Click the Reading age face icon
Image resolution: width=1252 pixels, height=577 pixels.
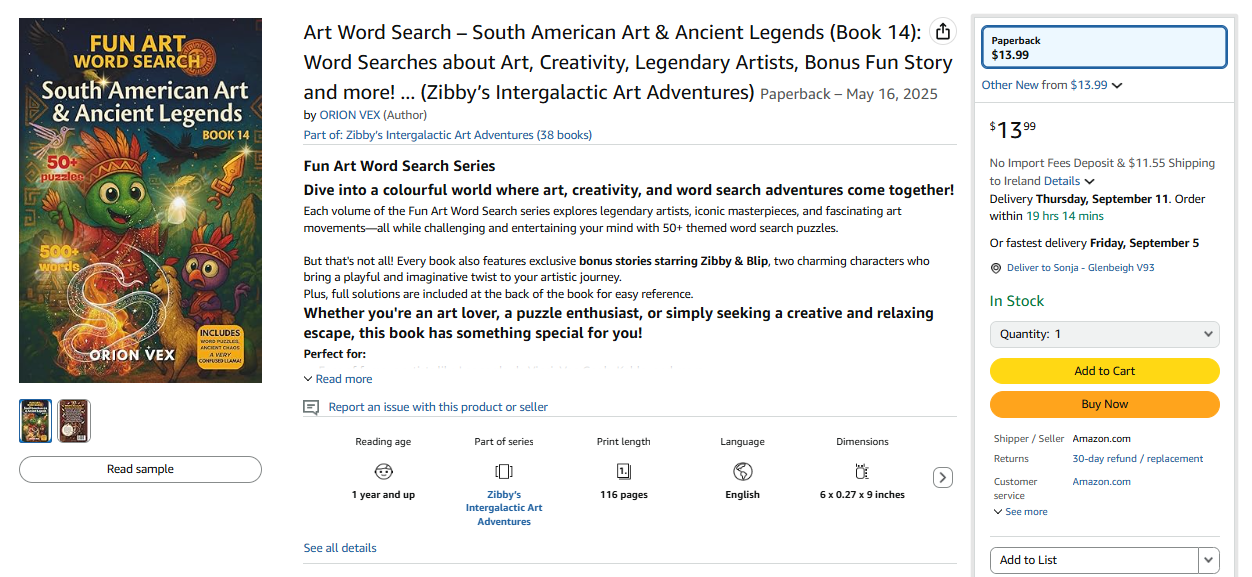pyautogui.click(x=383, y=471)
